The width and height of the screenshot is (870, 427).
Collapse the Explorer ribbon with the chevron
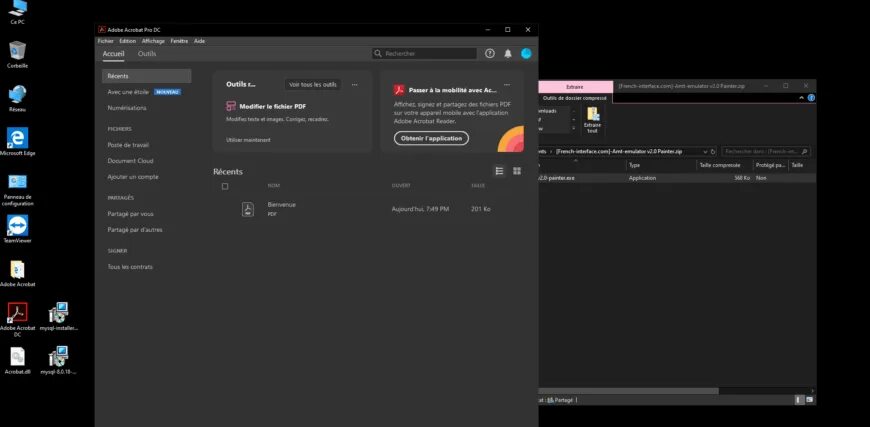pyautogui.click(x=801, y=98)
